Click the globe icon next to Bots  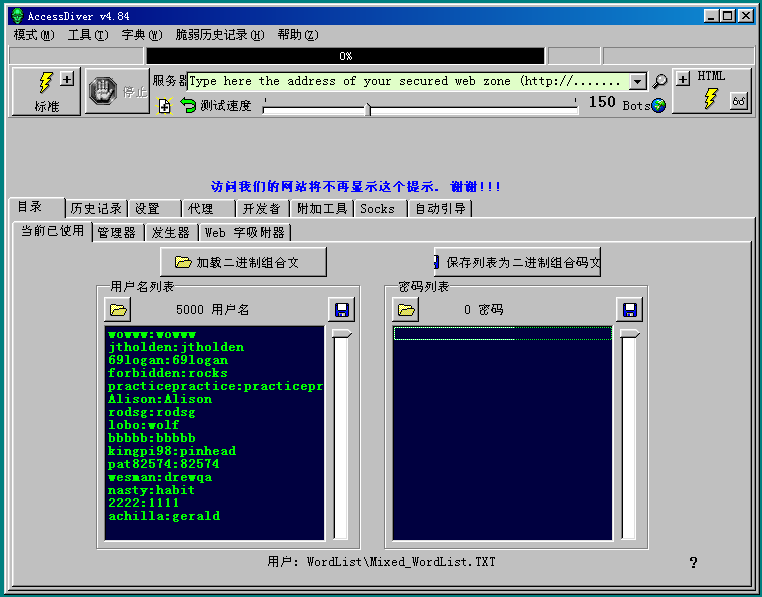[658, 105]
